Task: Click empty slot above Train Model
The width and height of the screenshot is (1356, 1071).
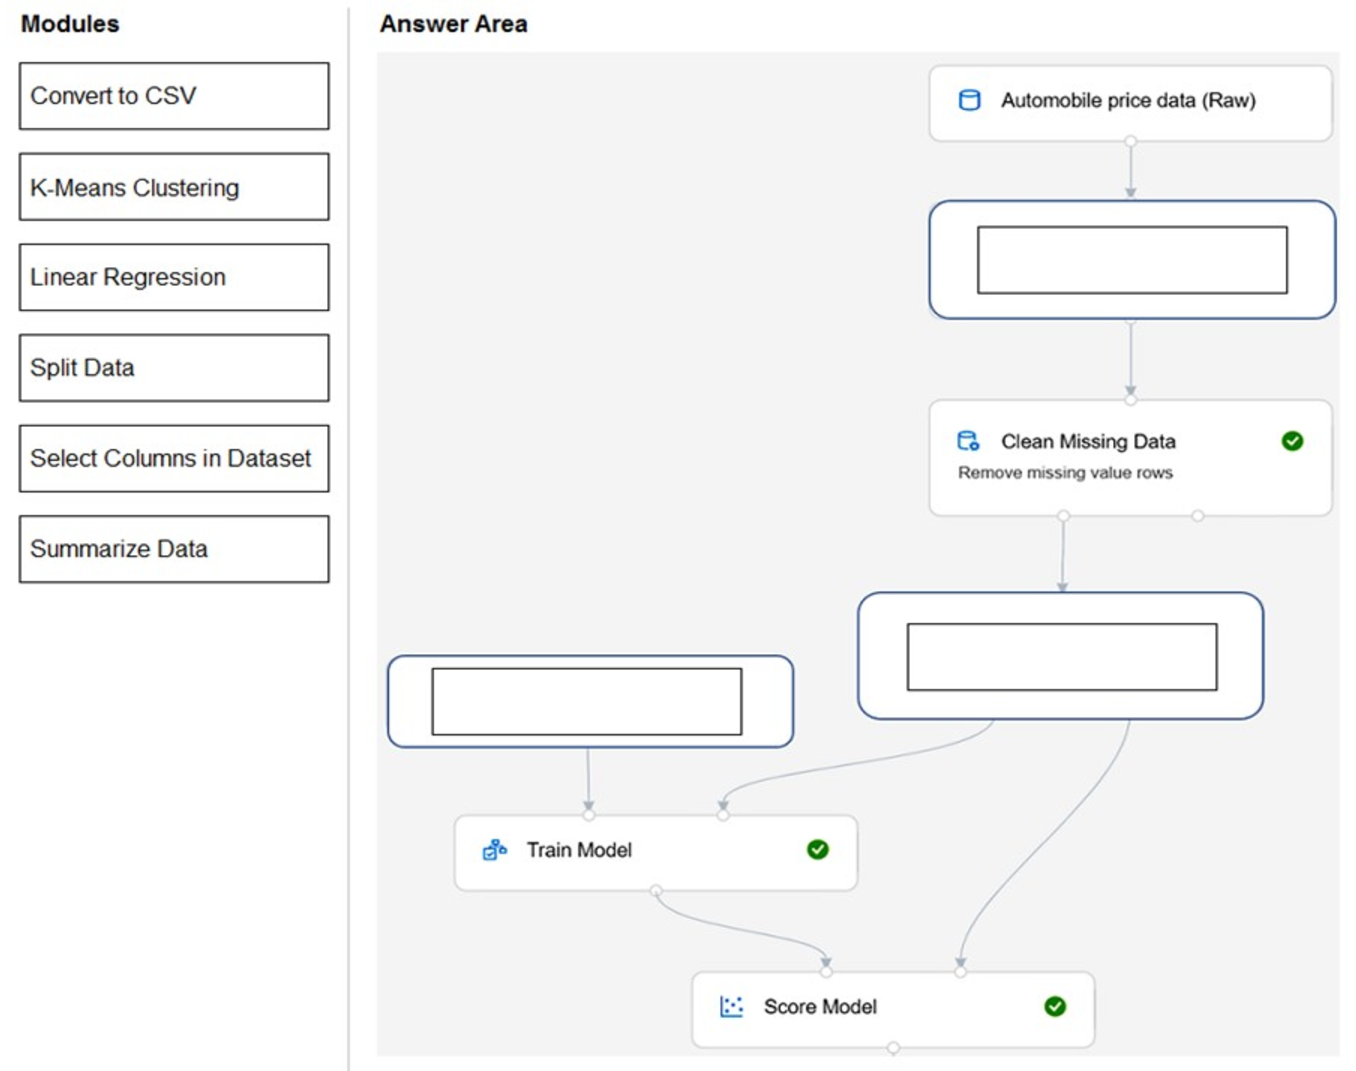Action: coord(587,702)
